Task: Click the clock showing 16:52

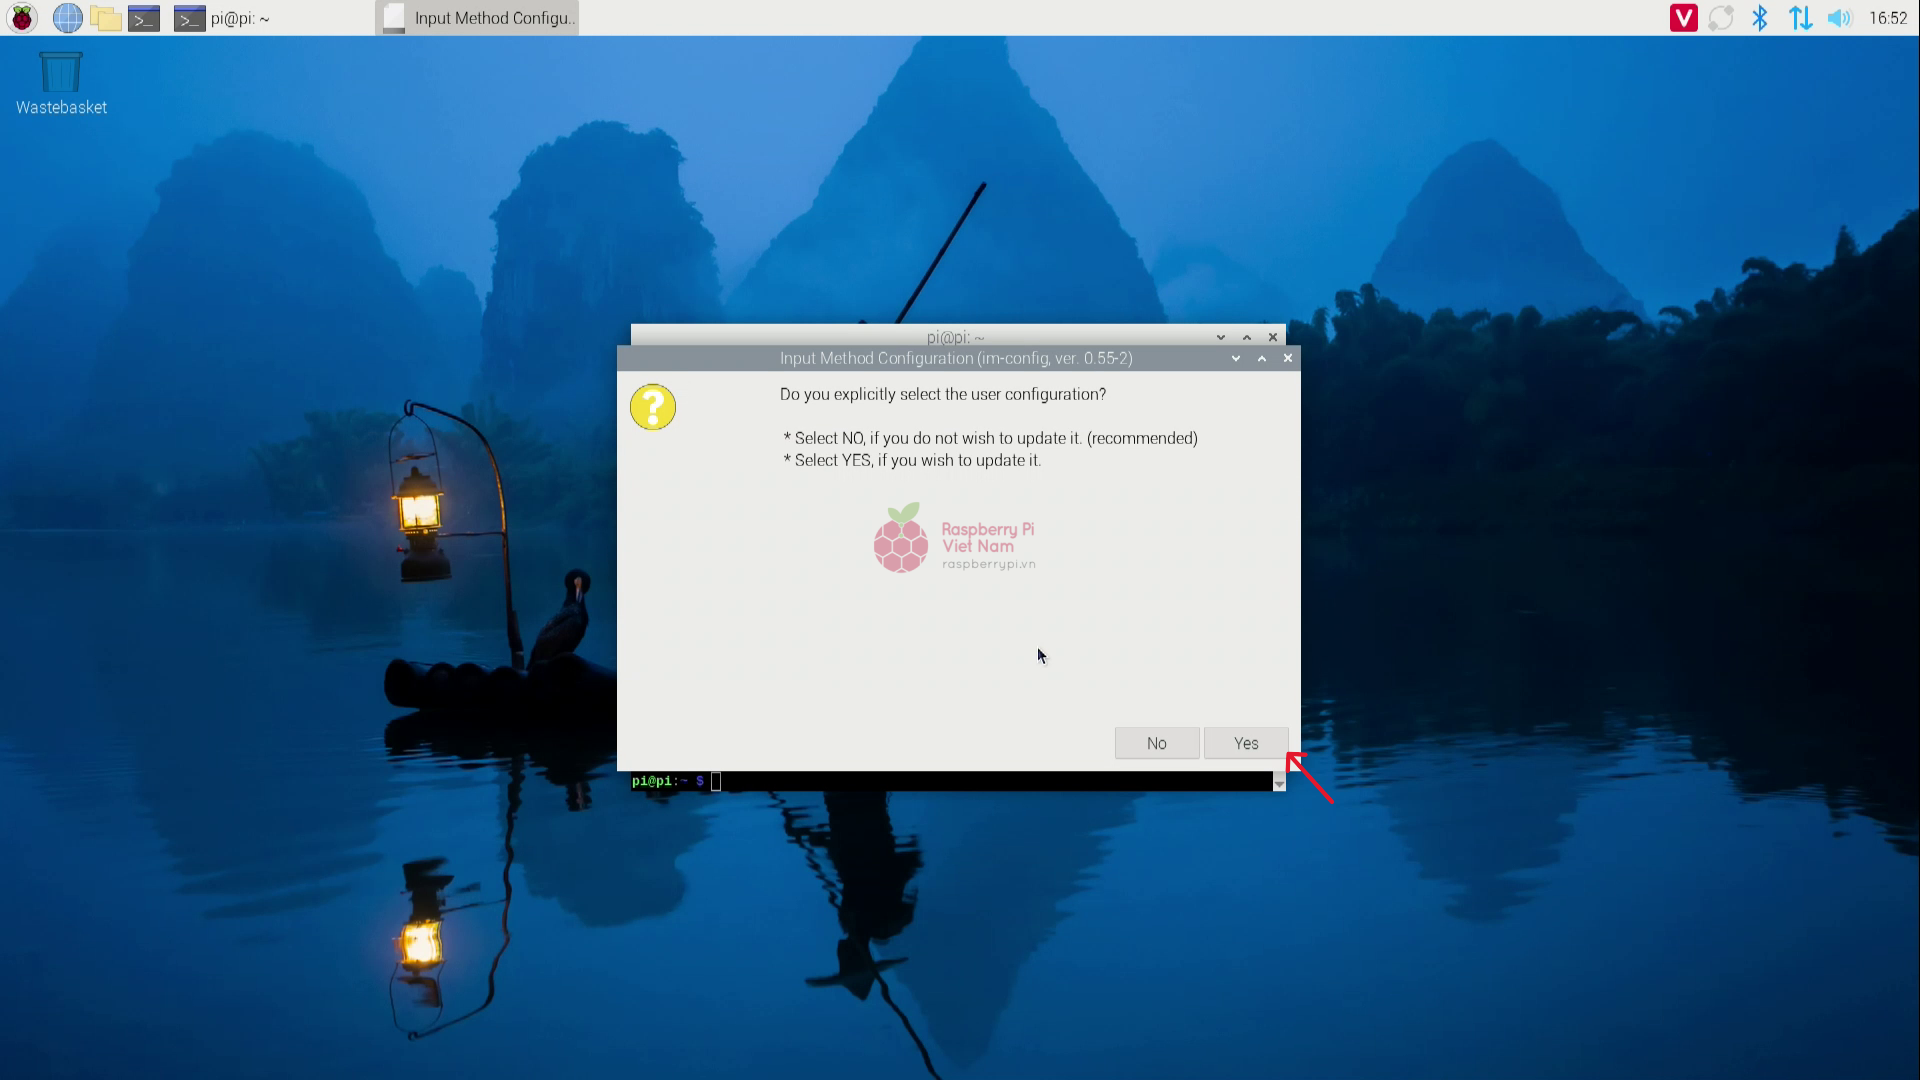Action: coord(1888,18)
